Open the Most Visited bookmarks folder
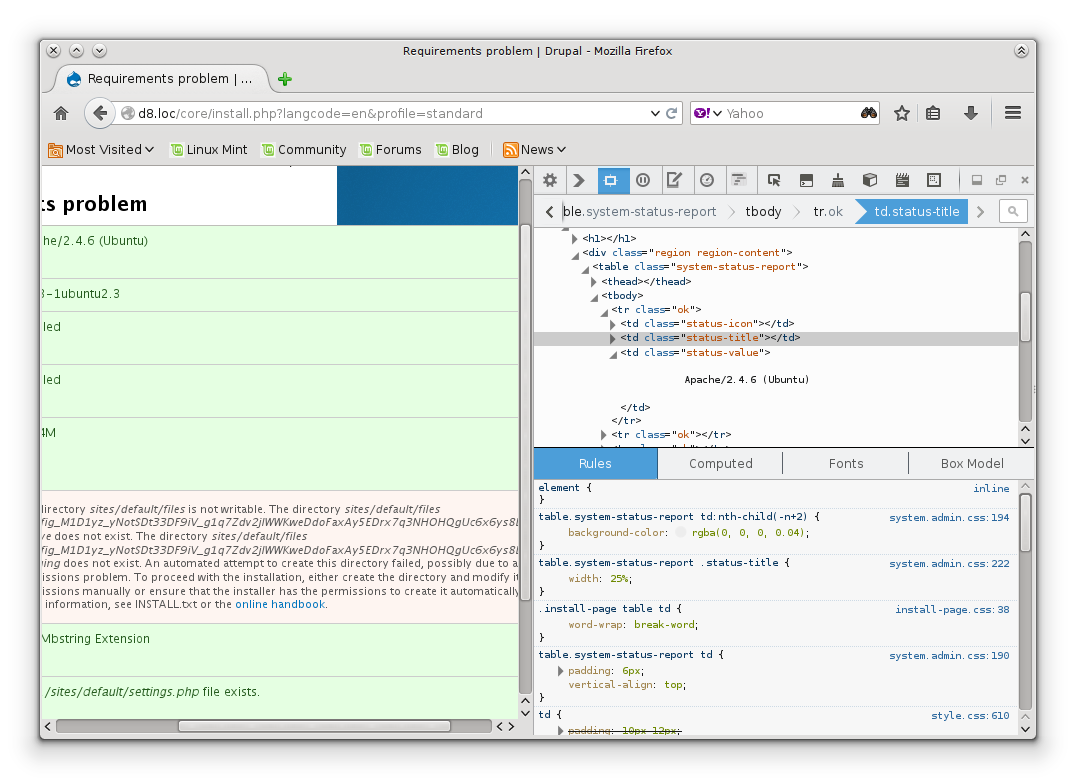1076x779 pixels. (101, 150)
